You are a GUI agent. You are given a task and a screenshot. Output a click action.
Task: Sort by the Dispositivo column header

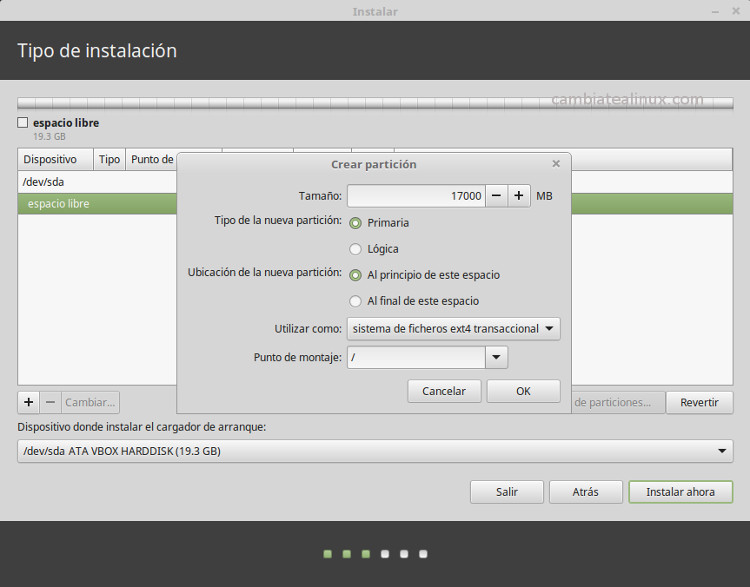coord(55,159)
